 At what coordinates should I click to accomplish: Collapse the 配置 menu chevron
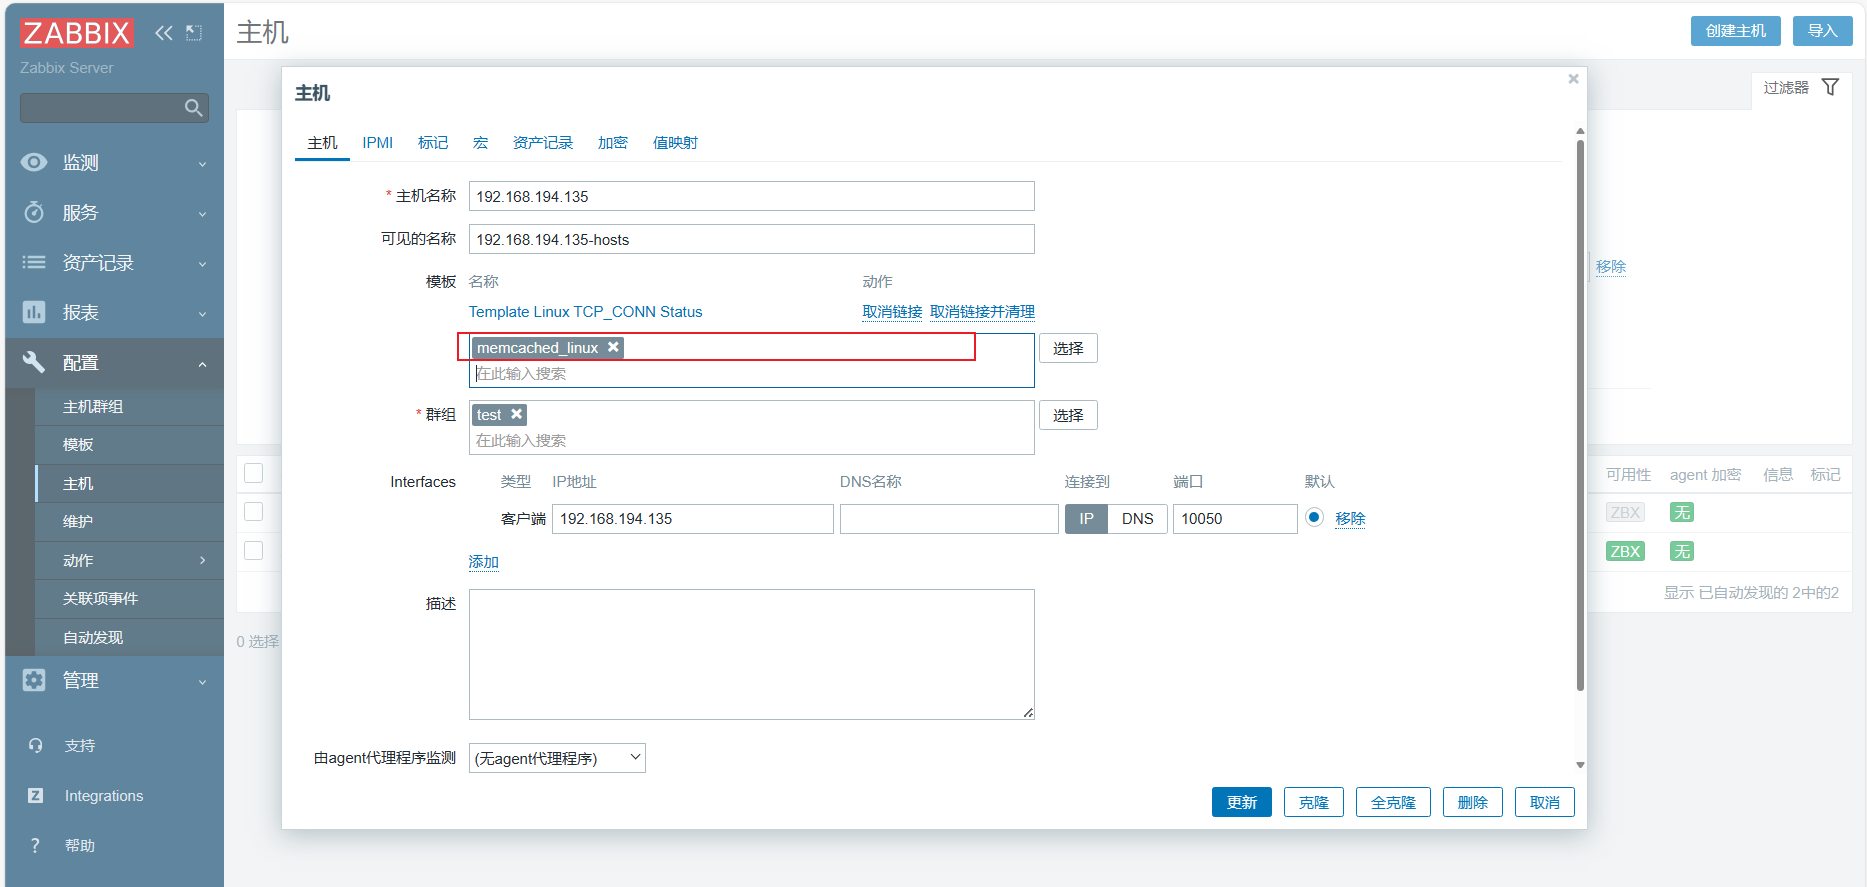coord(202,363)
